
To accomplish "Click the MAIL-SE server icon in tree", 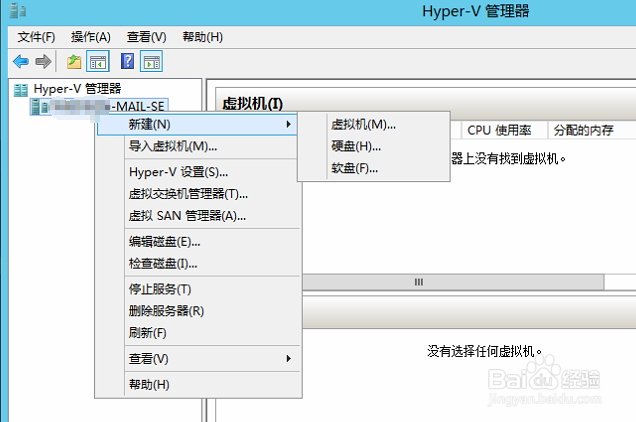I will point(39,107).
